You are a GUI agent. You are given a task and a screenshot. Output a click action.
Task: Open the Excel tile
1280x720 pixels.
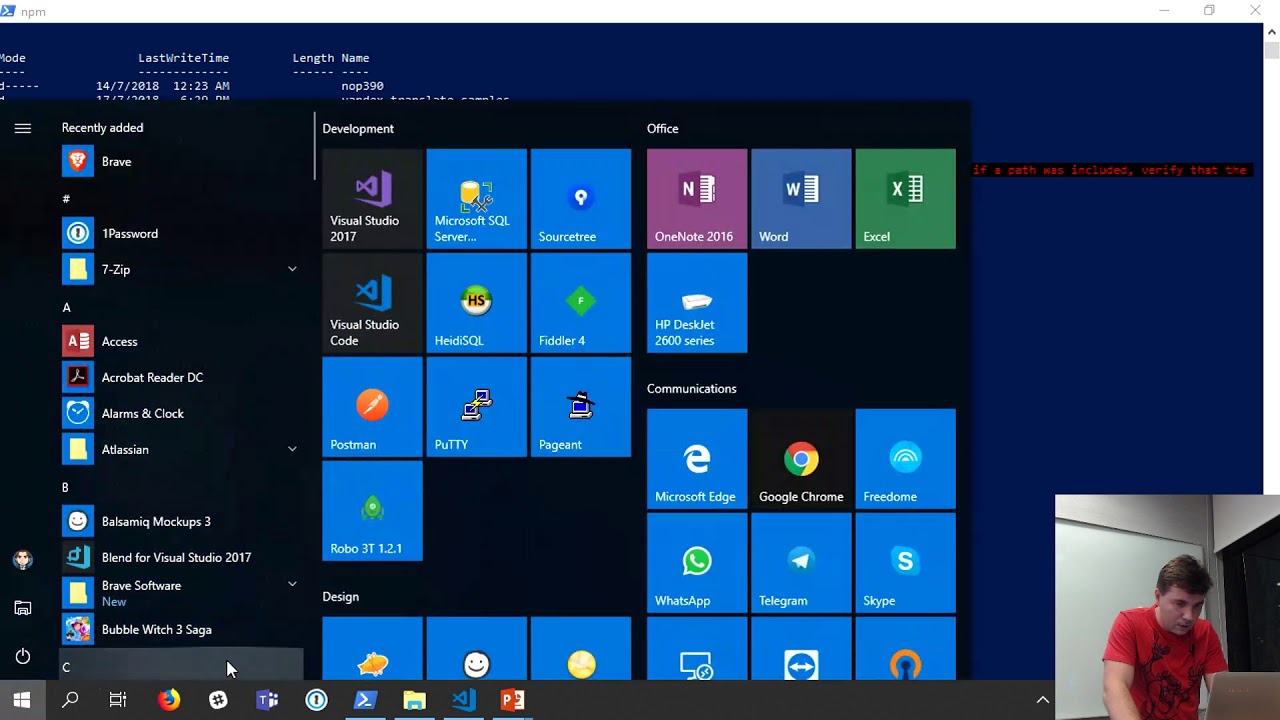[905, 198]
